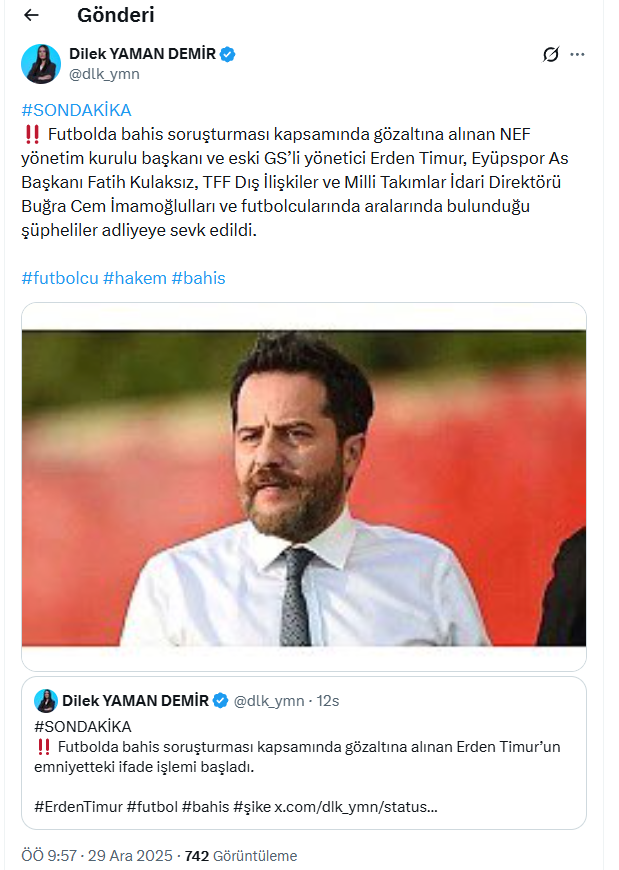Image resolution: width=619 pixels, height=870 pixels.
Task: Open the #şike hashtag
Action: coord(238,803)
